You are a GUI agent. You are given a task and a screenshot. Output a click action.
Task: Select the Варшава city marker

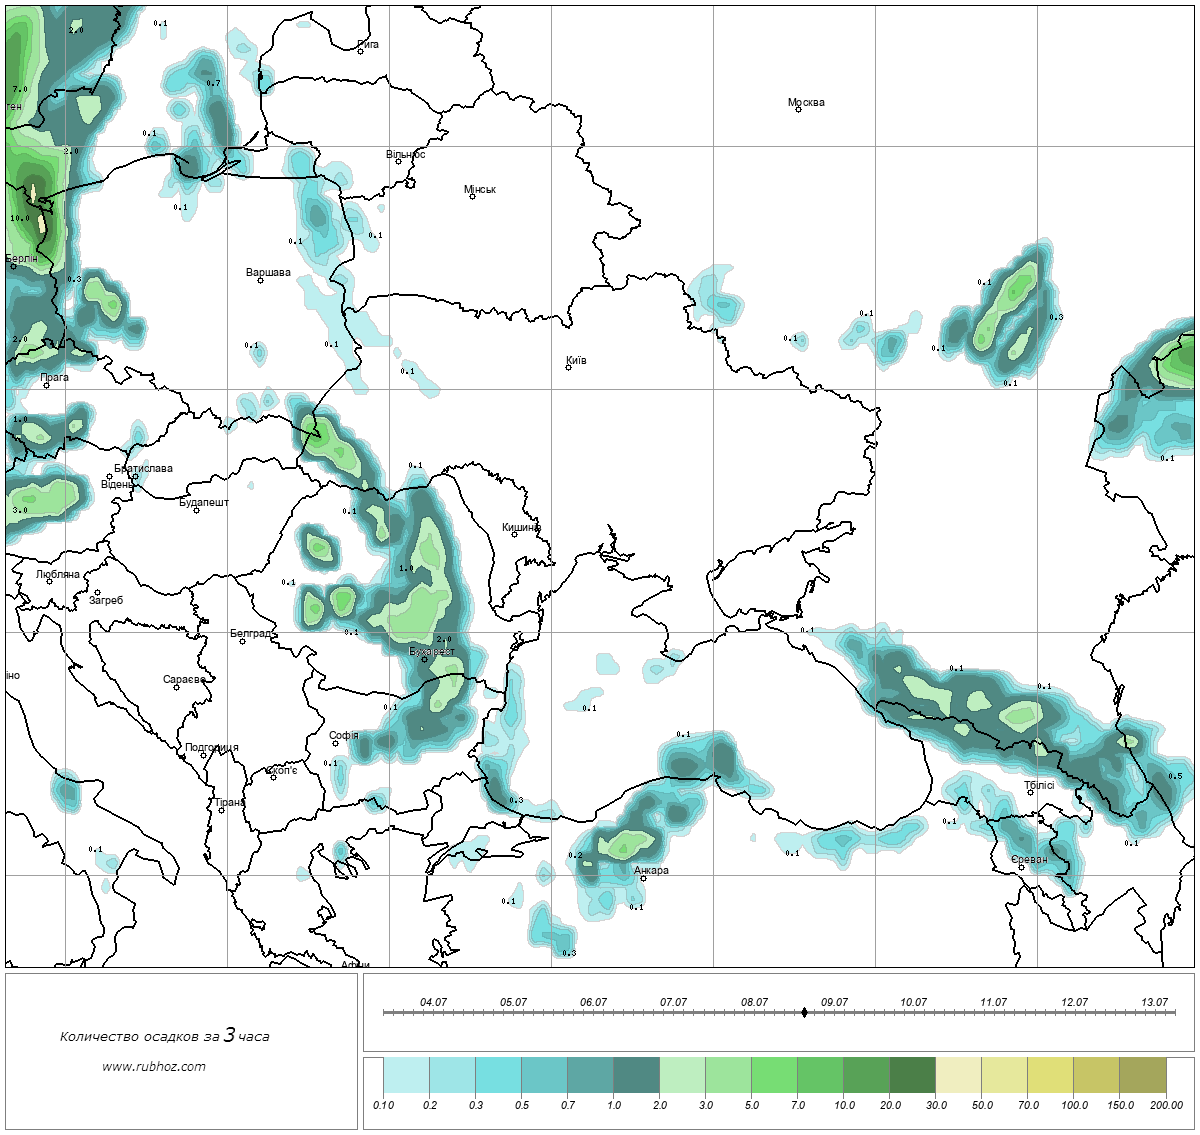[260, 280]
